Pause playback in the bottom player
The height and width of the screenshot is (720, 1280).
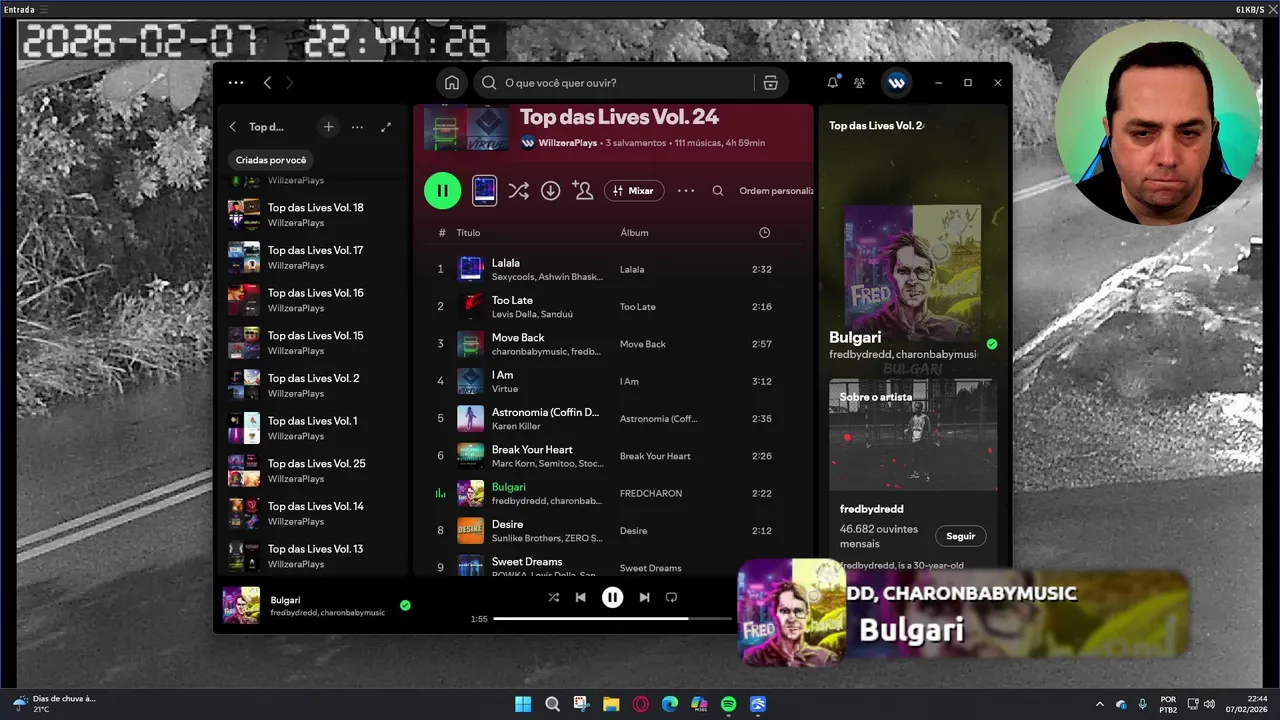(x=612, y=597)
